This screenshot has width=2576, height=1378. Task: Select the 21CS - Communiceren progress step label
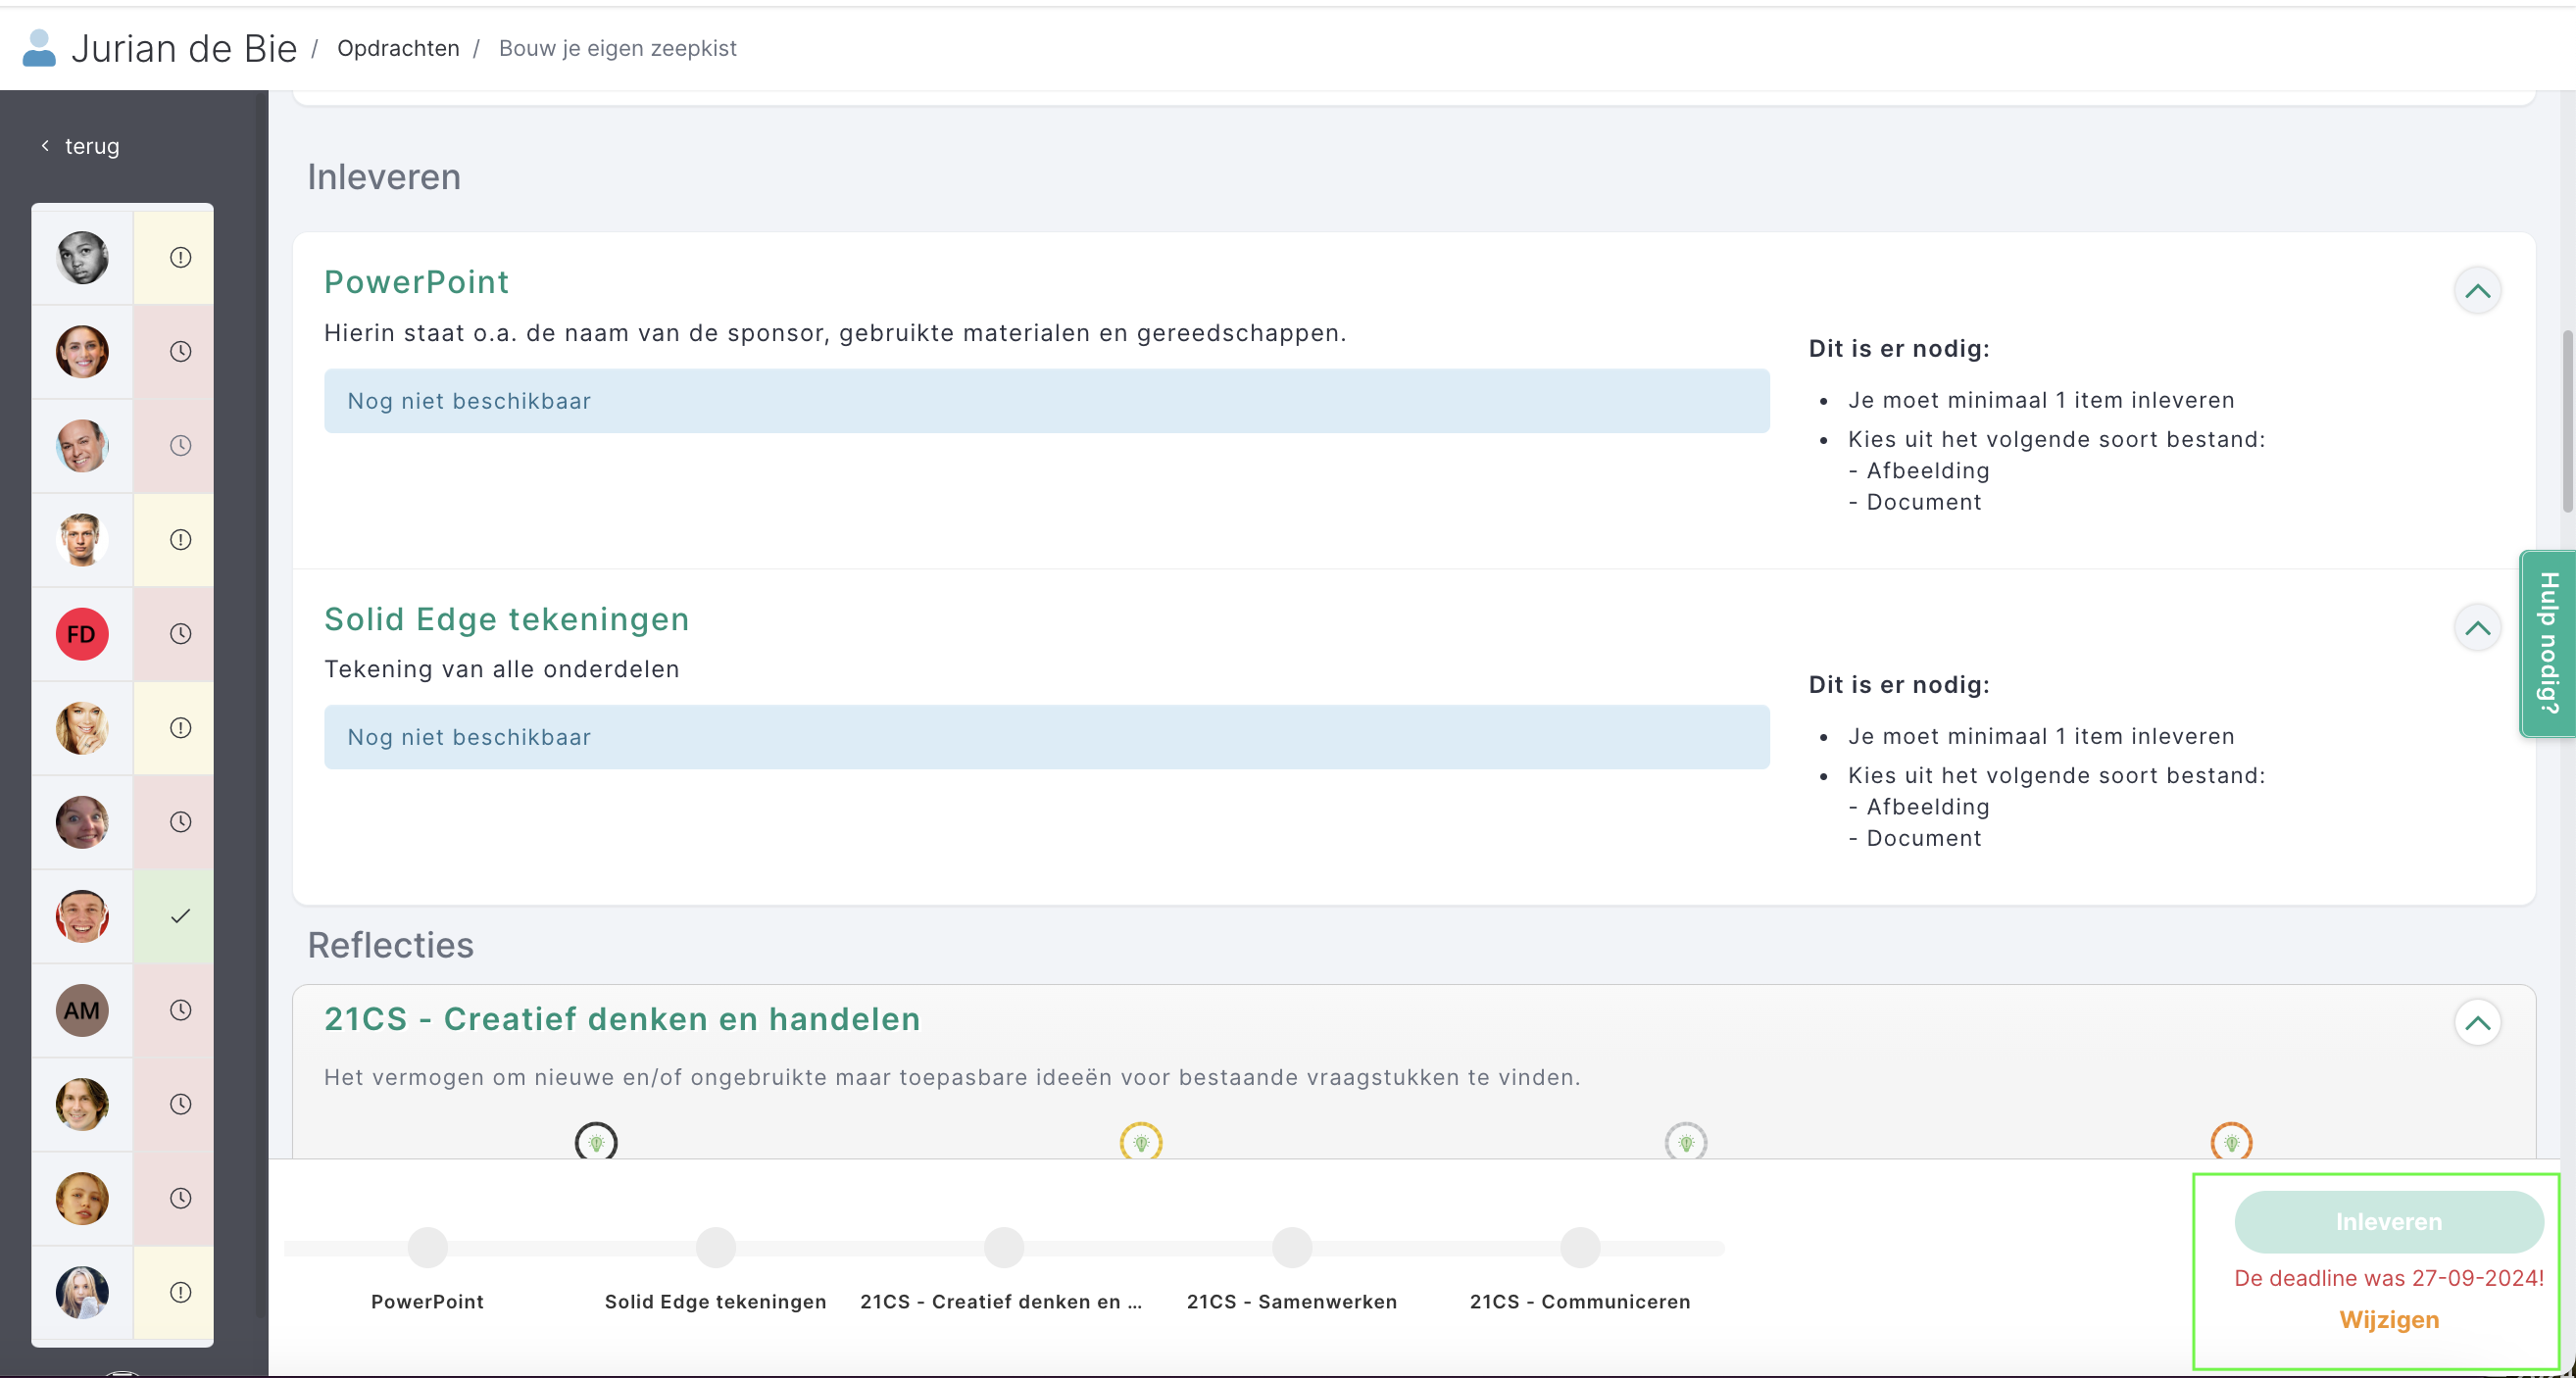1580,1301
